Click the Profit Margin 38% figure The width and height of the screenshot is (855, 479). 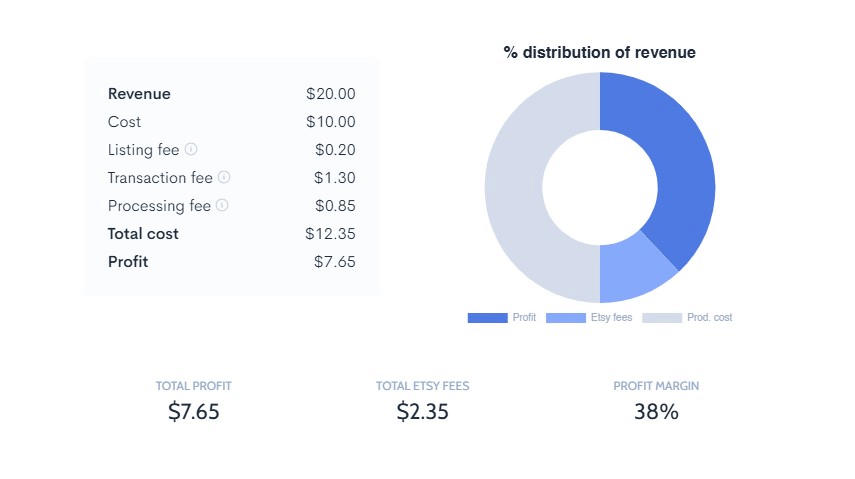(x=656, y=411)
